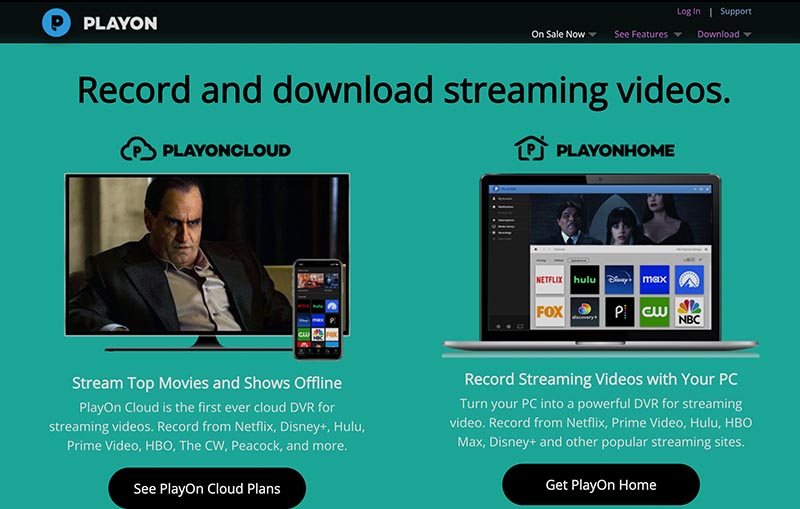
Task: Select the Disney+ tile on laptop
Action: point(619,279)
